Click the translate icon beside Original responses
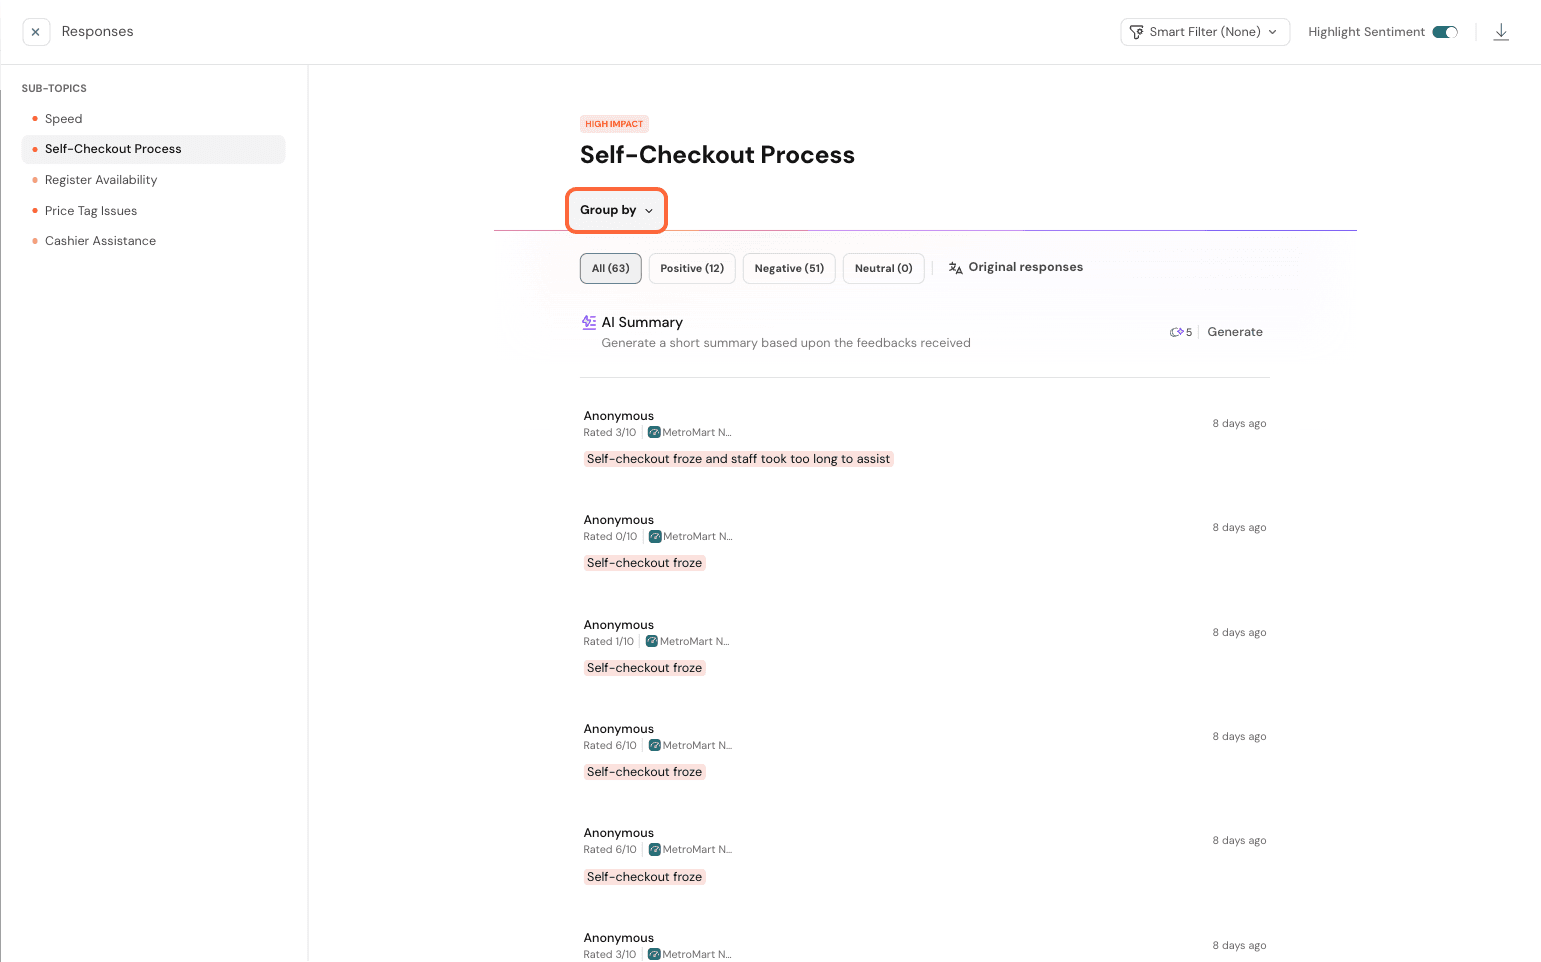The height and width of the screenshot is (962, 1541). click(956, 268)
